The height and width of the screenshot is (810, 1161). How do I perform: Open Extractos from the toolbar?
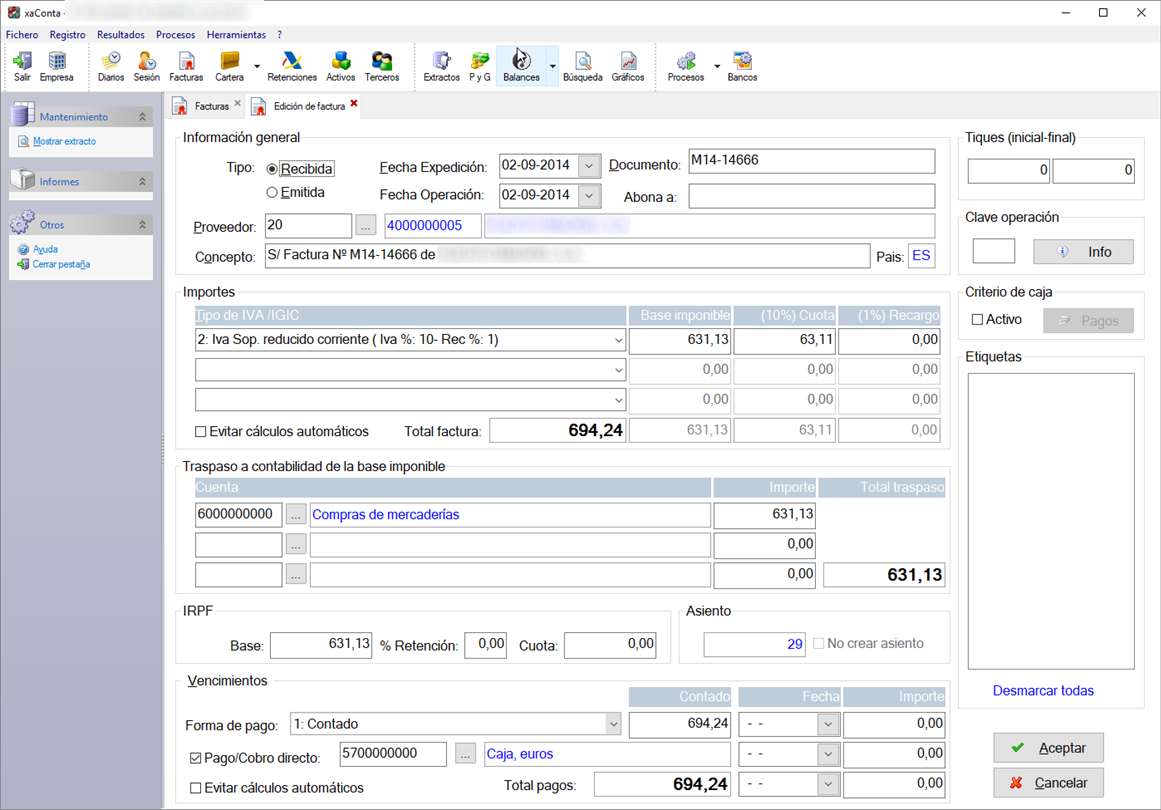(x=441, y=66)
